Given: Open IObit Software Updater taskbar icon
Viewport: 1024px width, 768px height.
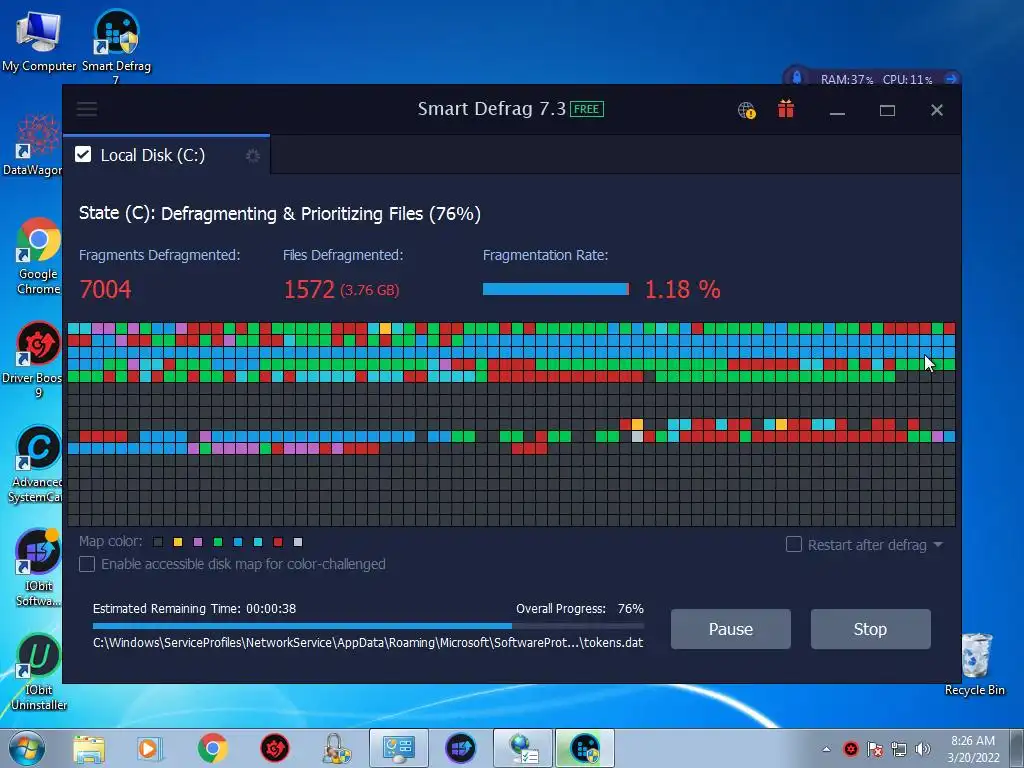Looking at the screenshot, I should (460, 748).
